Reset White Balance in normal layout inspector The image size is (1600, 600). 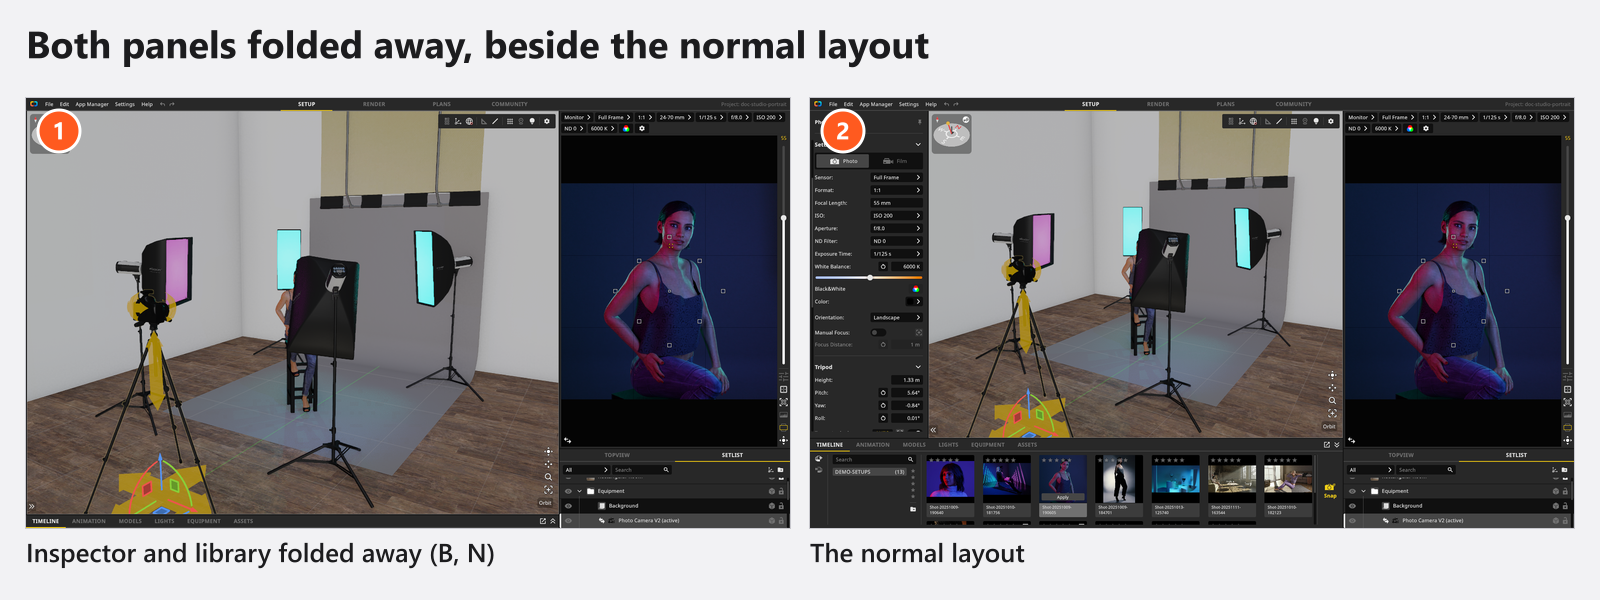(x=883, y=267)
